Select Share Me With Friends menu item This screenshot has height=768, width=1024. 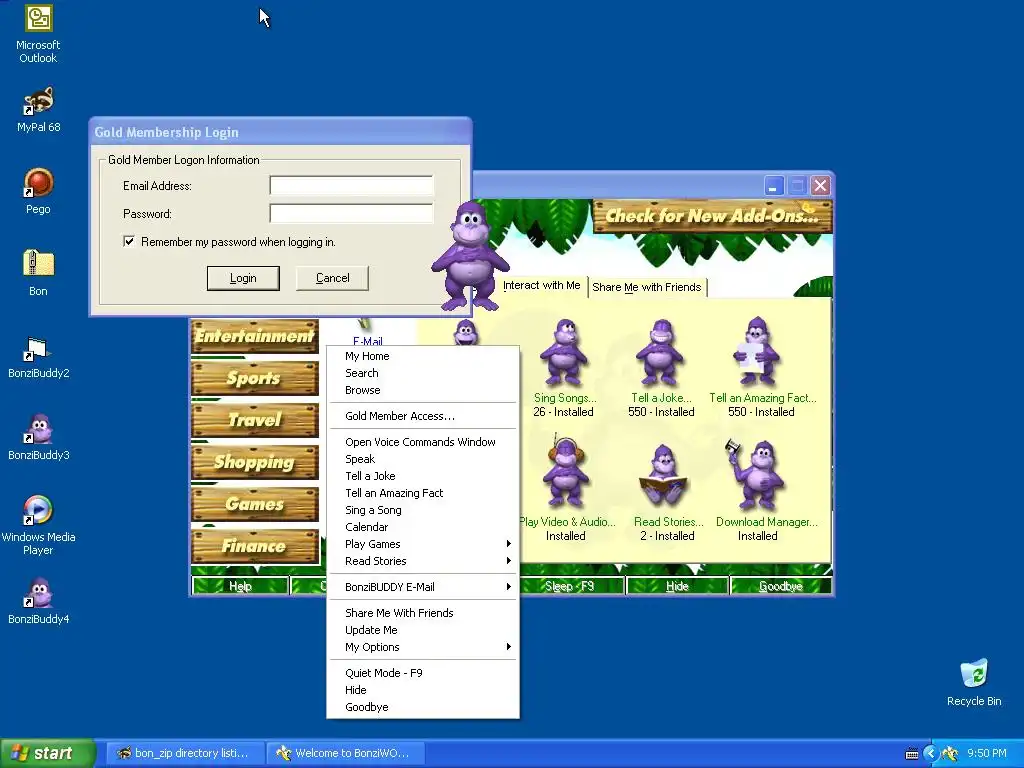coord(423,613)
